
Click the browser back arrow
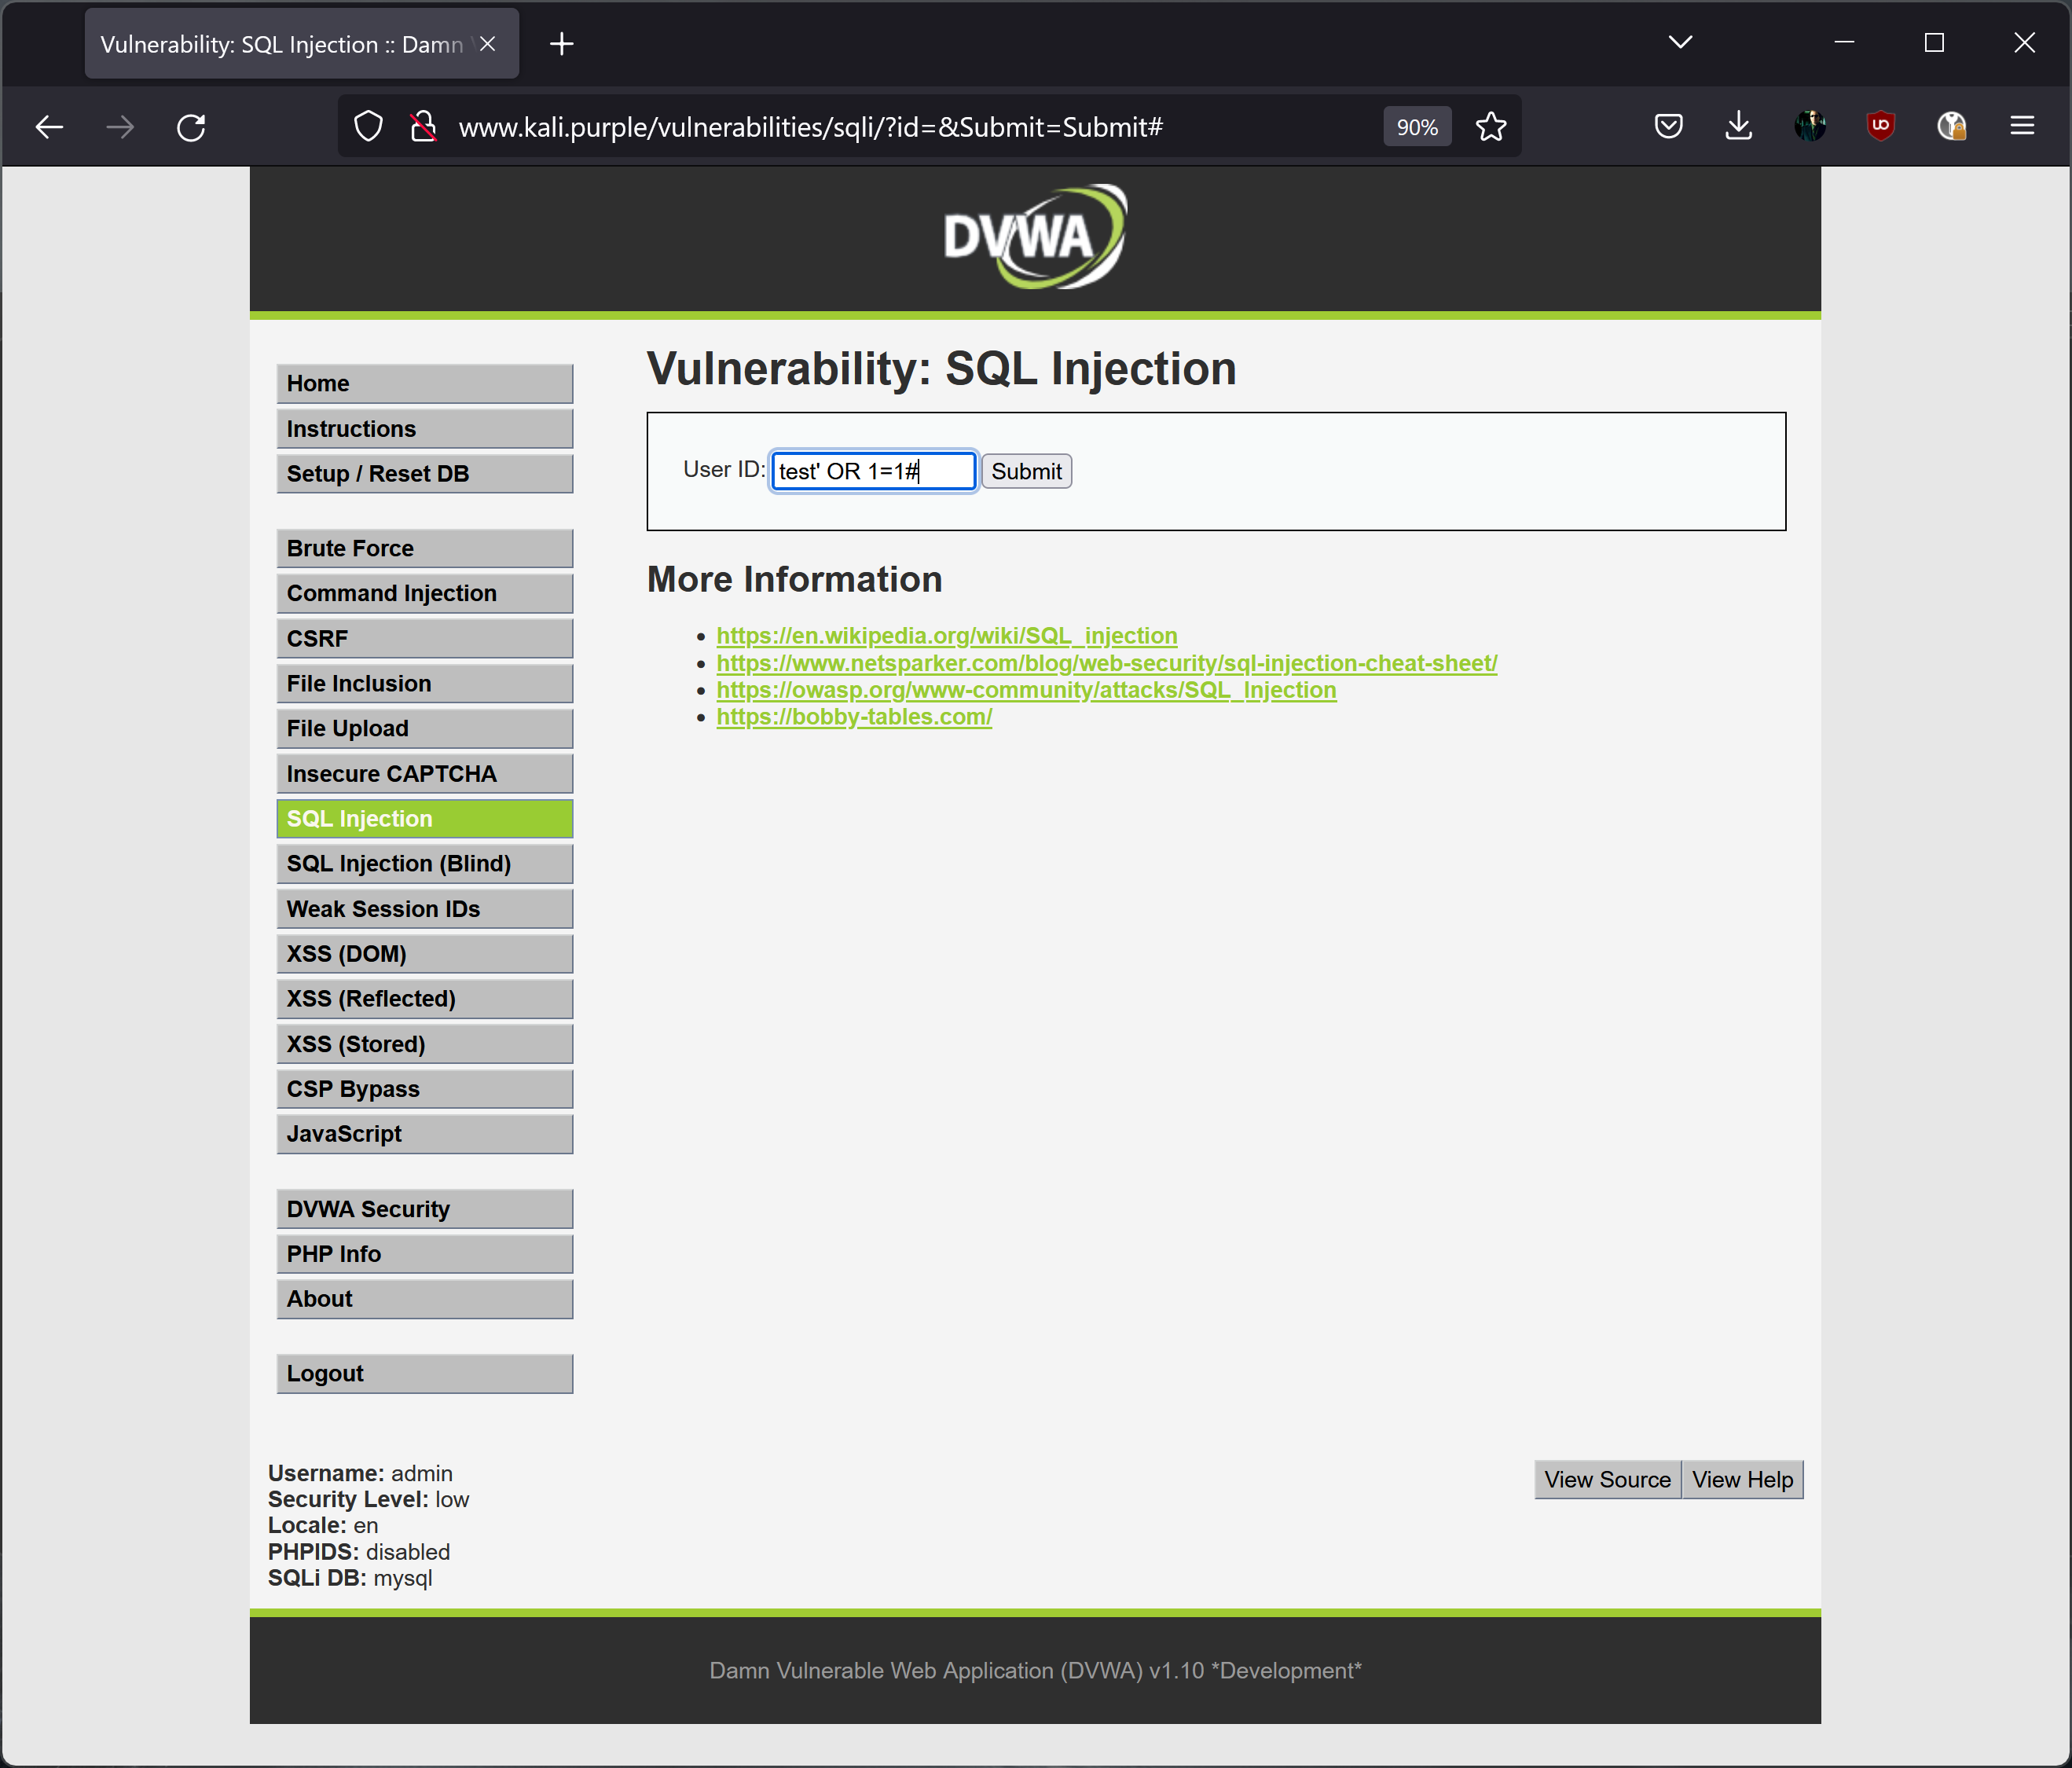coord(49,127)
